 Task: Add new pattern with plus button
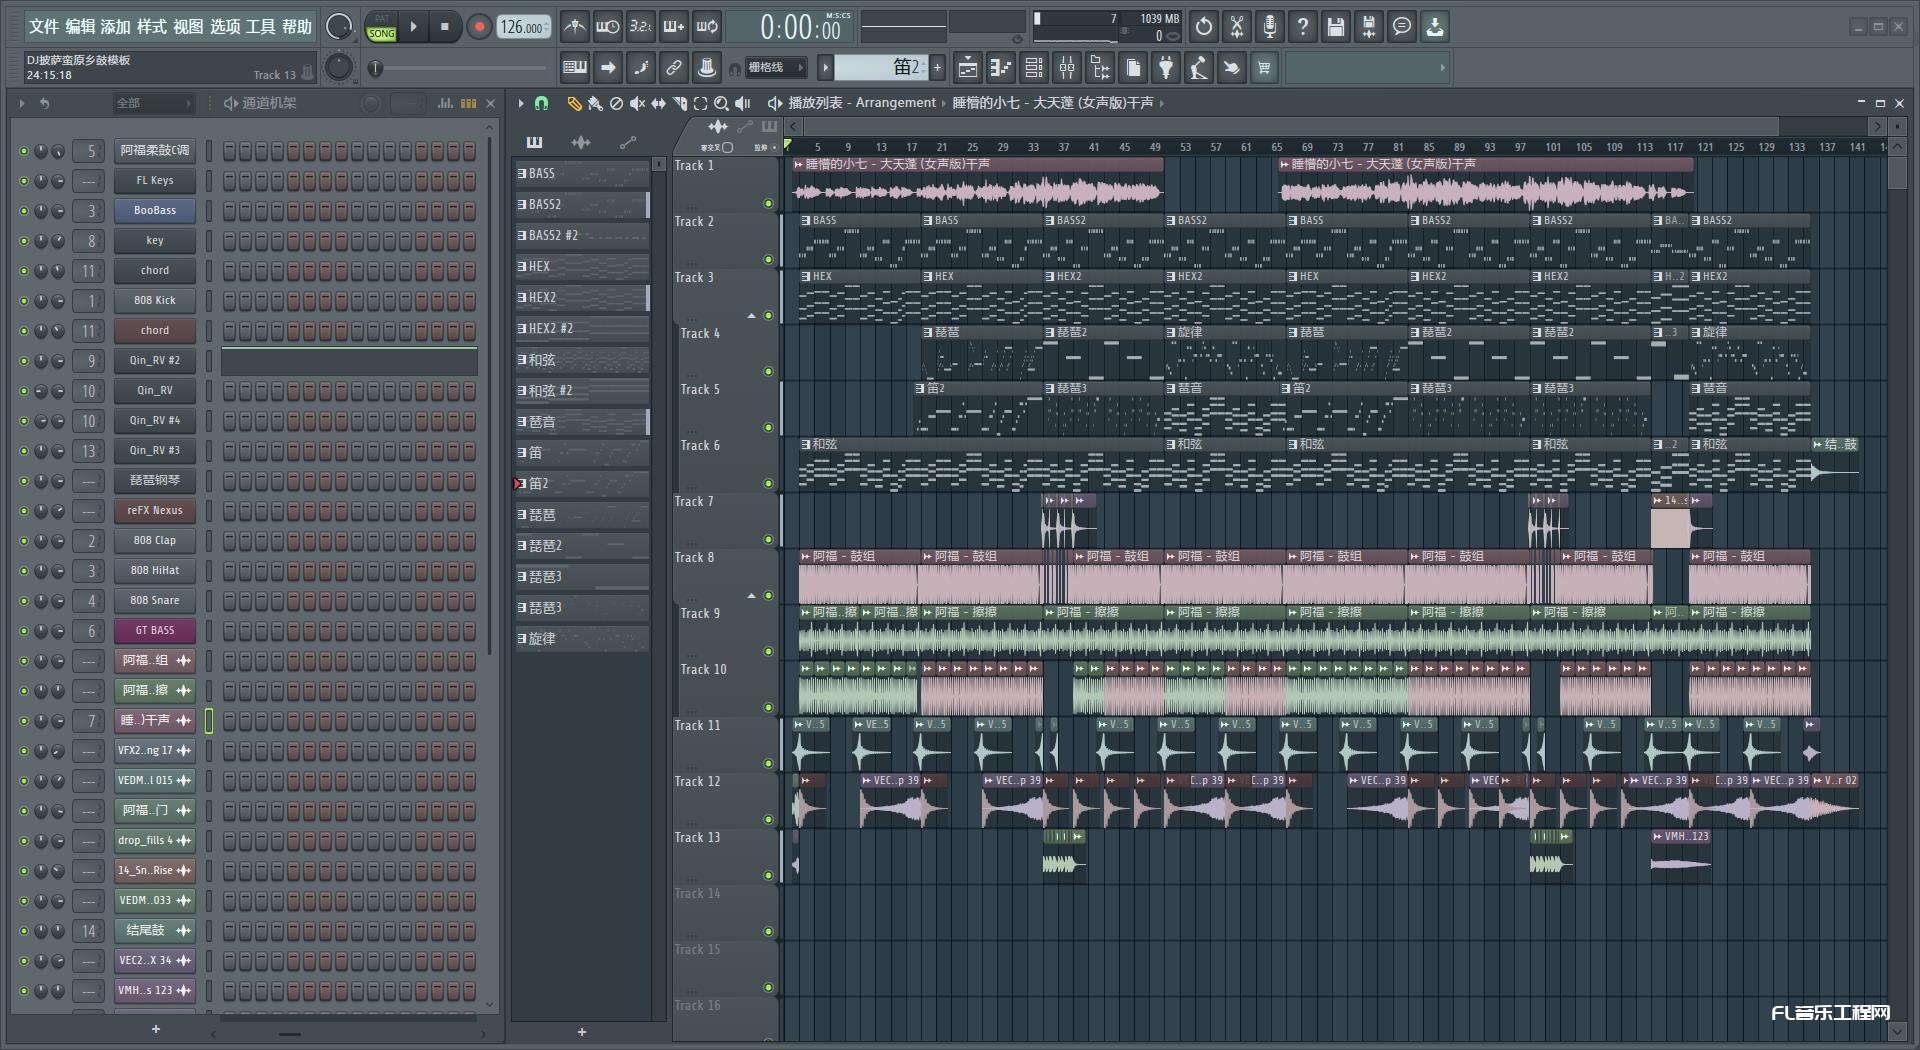pos(937,68)
